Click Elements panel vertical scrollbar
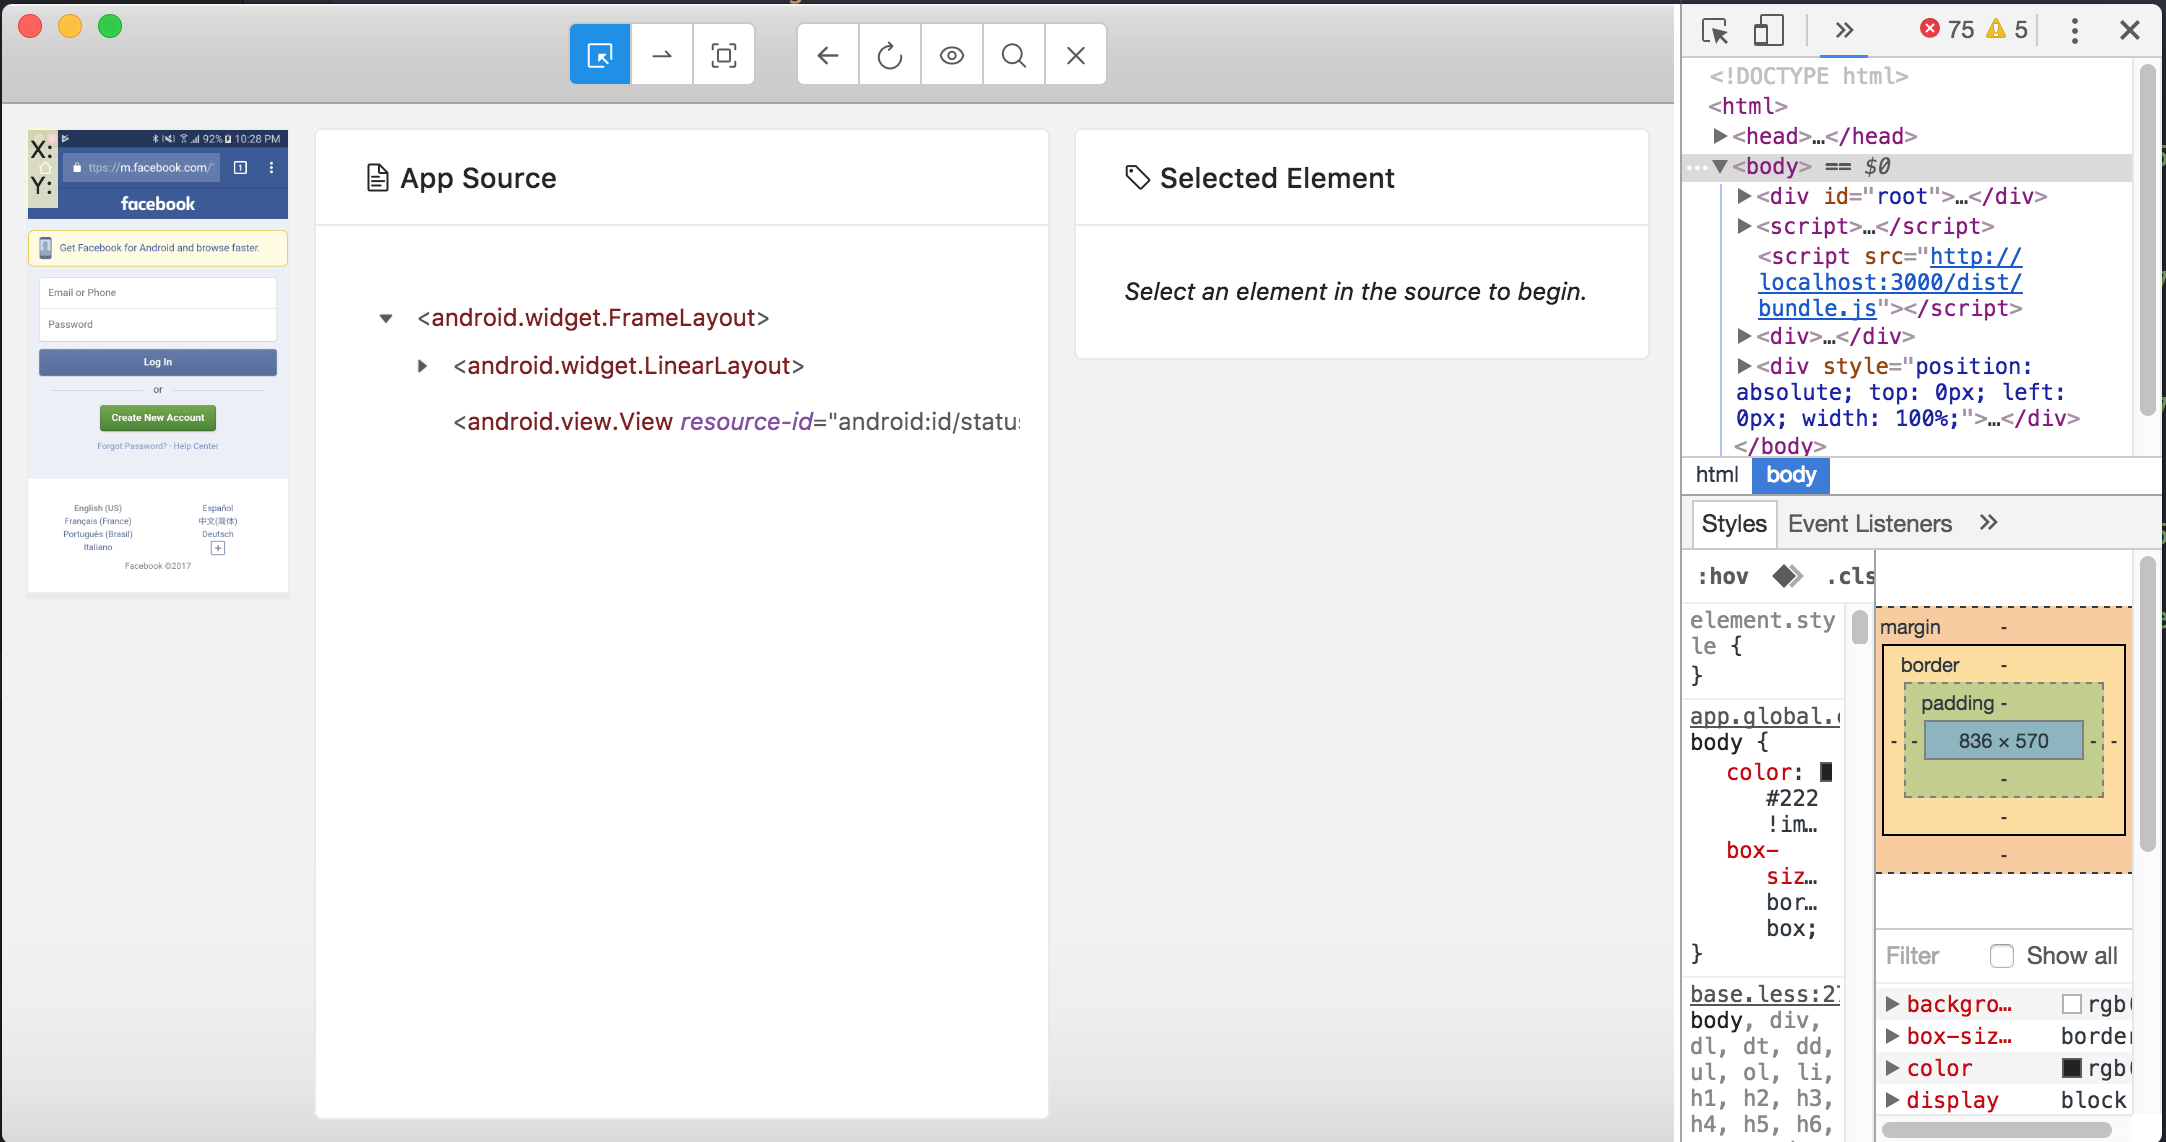The image size is (2166, 1142). tap(2146, 240)
